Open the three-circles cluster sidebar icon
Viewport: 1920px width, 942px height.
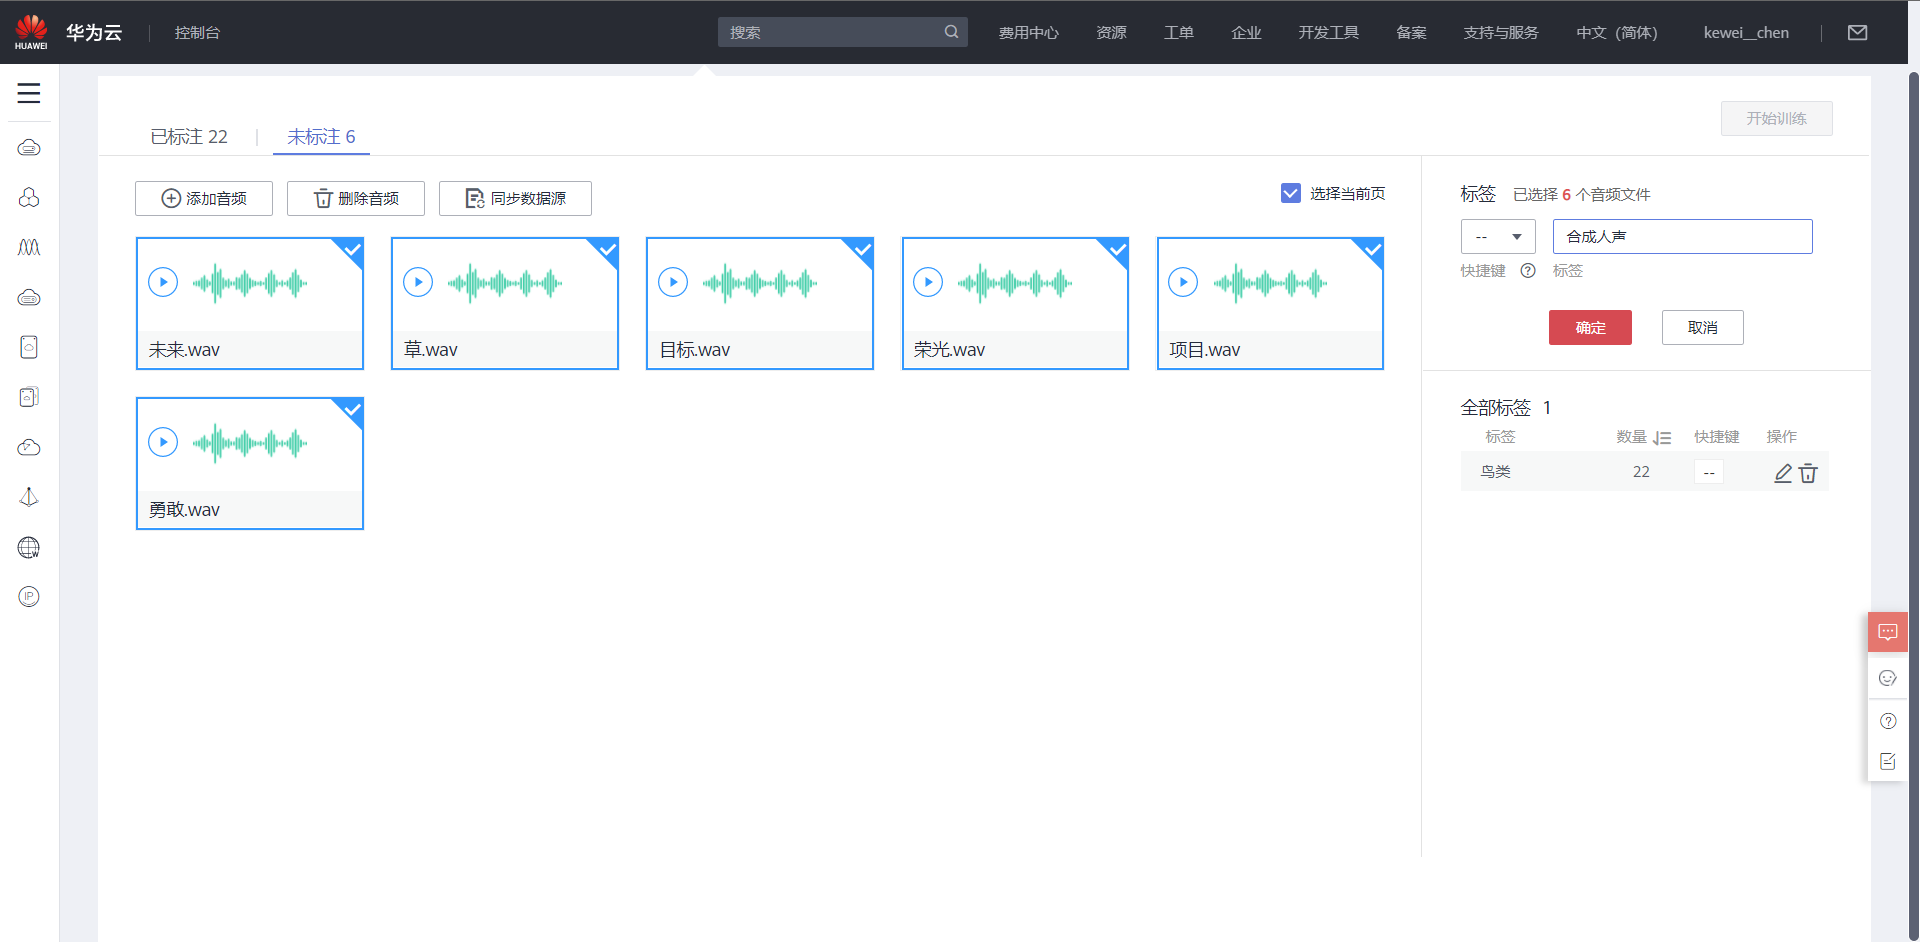pos(29,198)
